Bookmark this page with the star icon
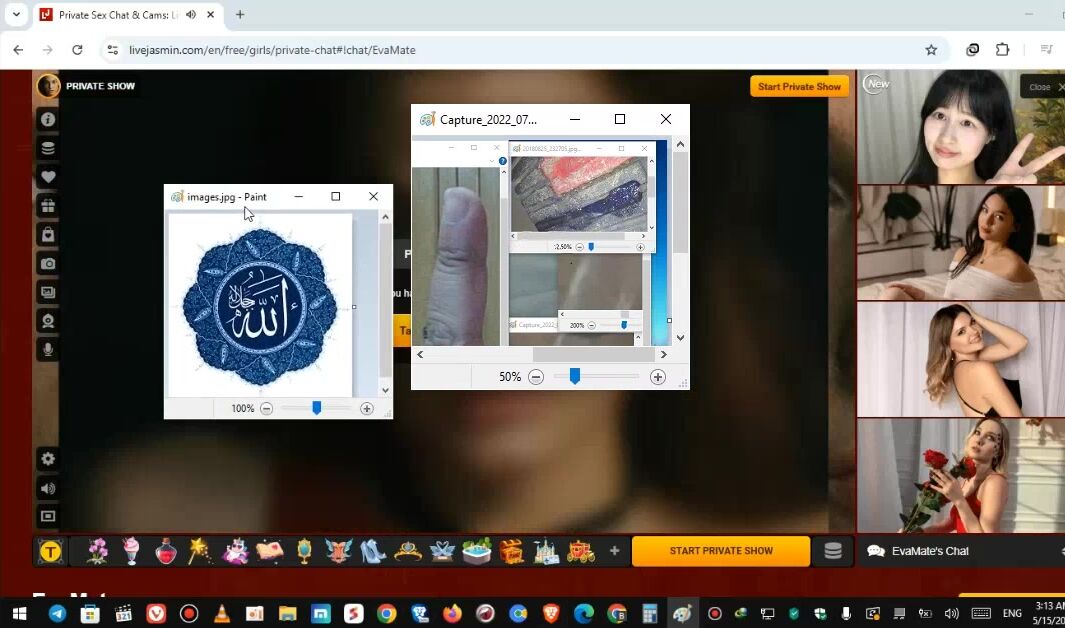The width and height of the screenshot is (1065, 628). [931, 50]
